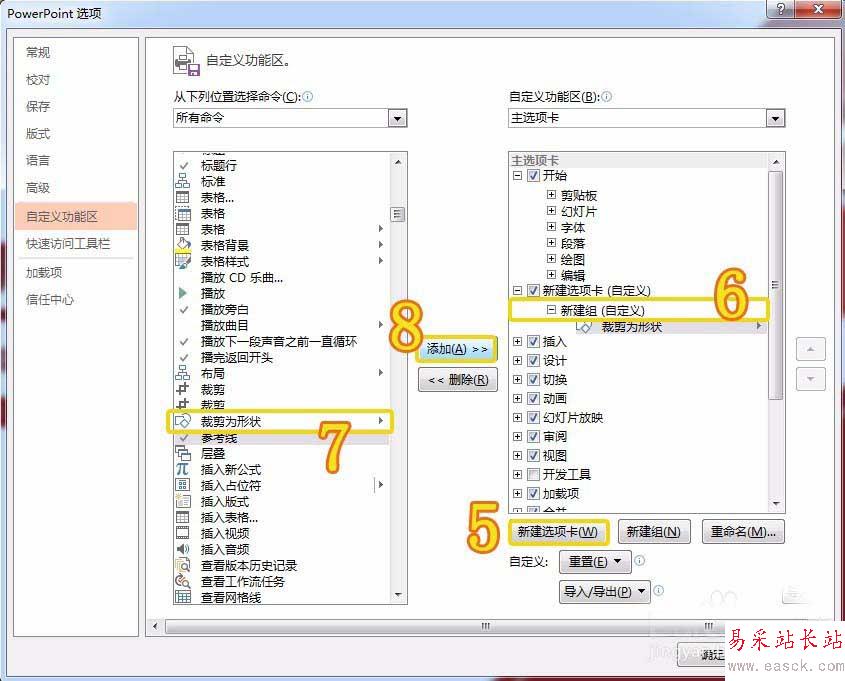845x681 pixels.
Task: Open 信任中心 category
Action: [50, 300]
